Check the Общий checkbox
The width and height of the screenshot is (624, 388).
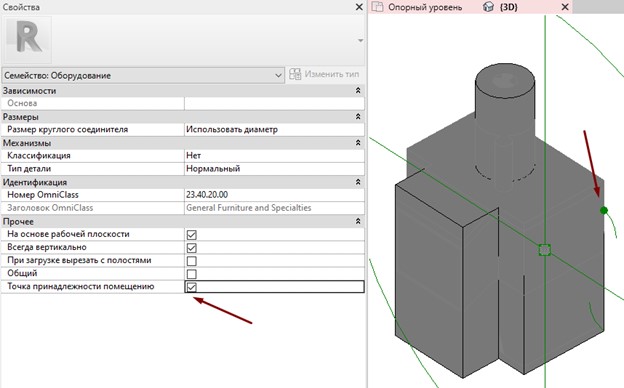191,274
